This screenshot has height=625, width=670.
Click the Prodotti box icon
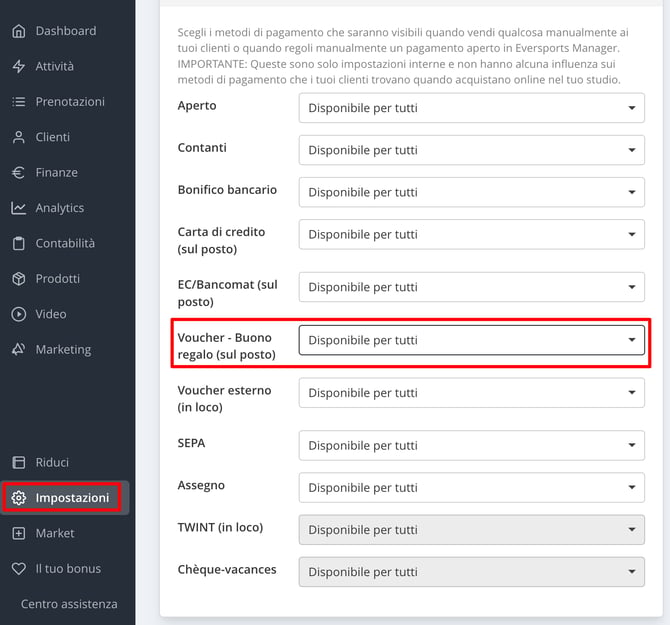(18, 279)
